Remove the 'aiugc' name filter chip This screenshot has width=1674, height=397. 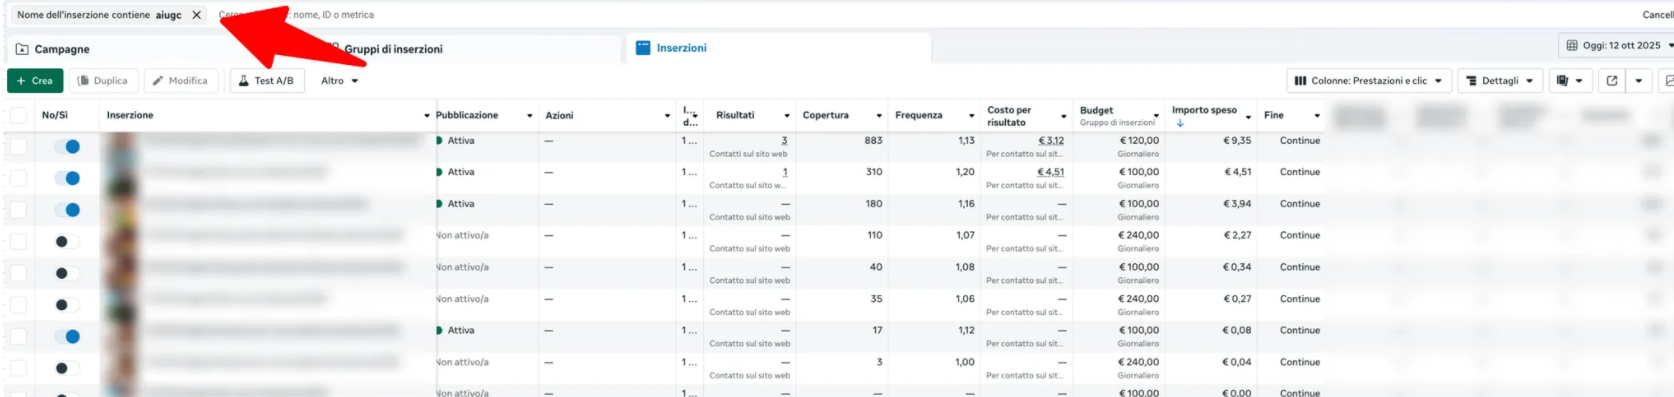click(x=197, y=15)
